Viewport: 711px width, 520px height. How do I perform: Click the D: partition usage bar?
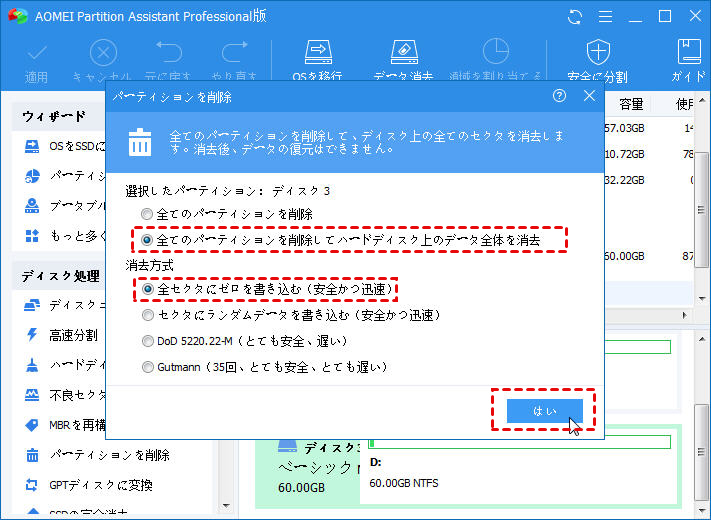click(x=520, y=442)
